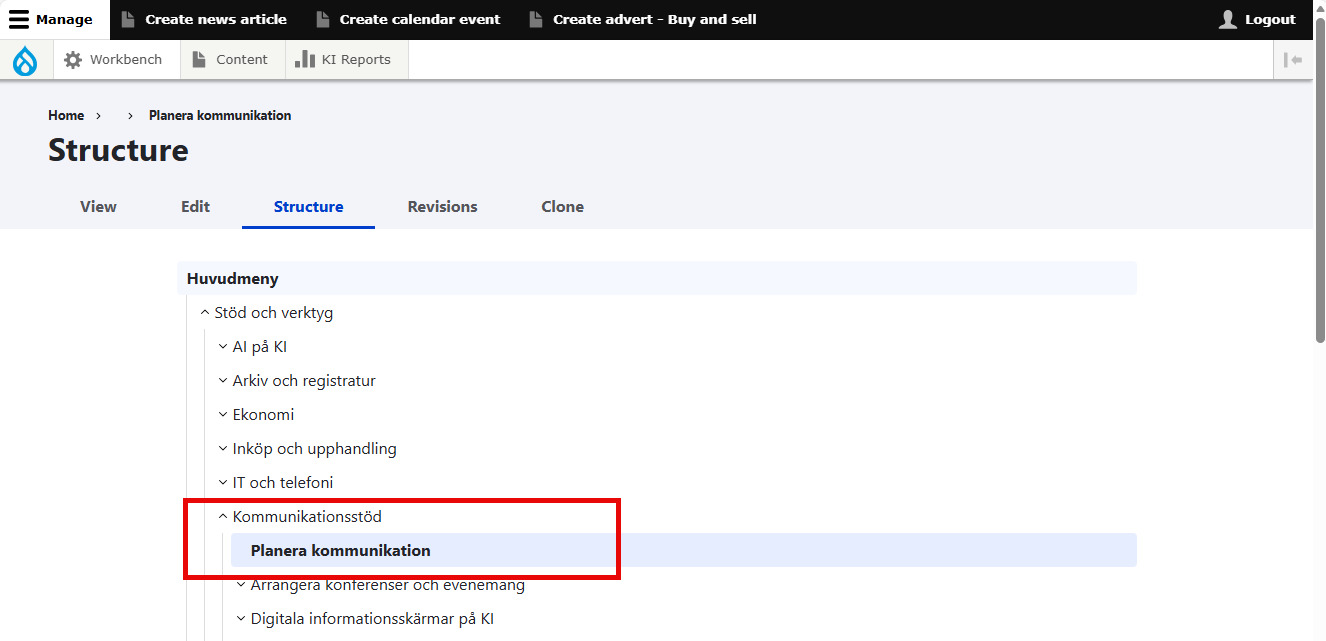The width and height of the screenshot is (1326, 641).
Task: Click the Content document icon
Action: pyautogui.click(x=199, y=60)
